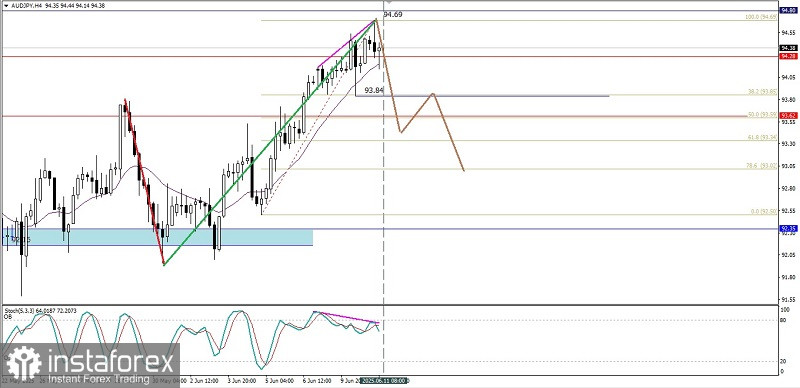The height and width of the screenshot is (388, 800).
Task: Click the 0.0 (92.50) Fibonacci base label
Action: [x=763, y=211]
